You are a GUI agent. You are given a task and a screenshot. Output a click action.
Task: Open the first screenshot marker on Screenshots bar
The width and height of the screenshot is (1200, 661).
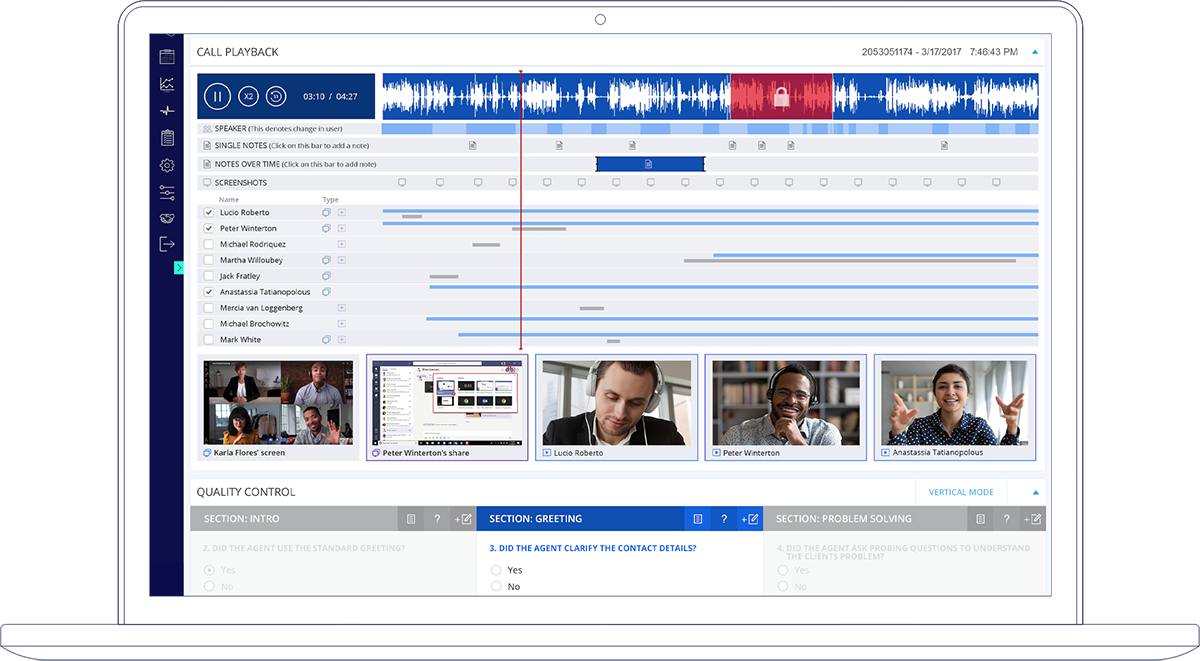pos(402,183)
